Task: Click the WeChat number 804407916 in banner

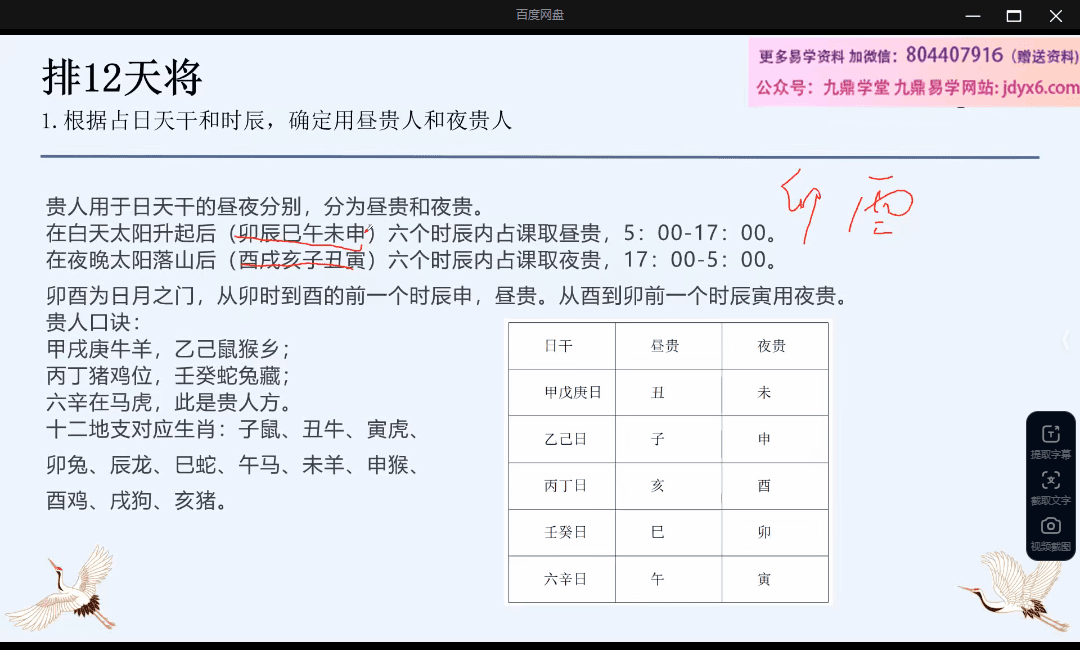Action: tap(954, 56)
